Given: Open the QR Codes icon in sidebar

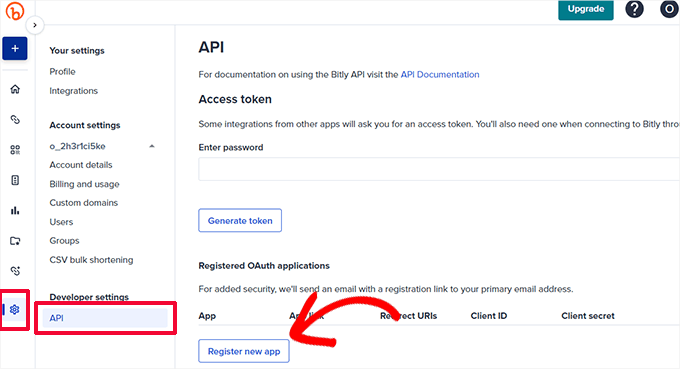Looking at the screenshot, I should click(x=15, y=150).
